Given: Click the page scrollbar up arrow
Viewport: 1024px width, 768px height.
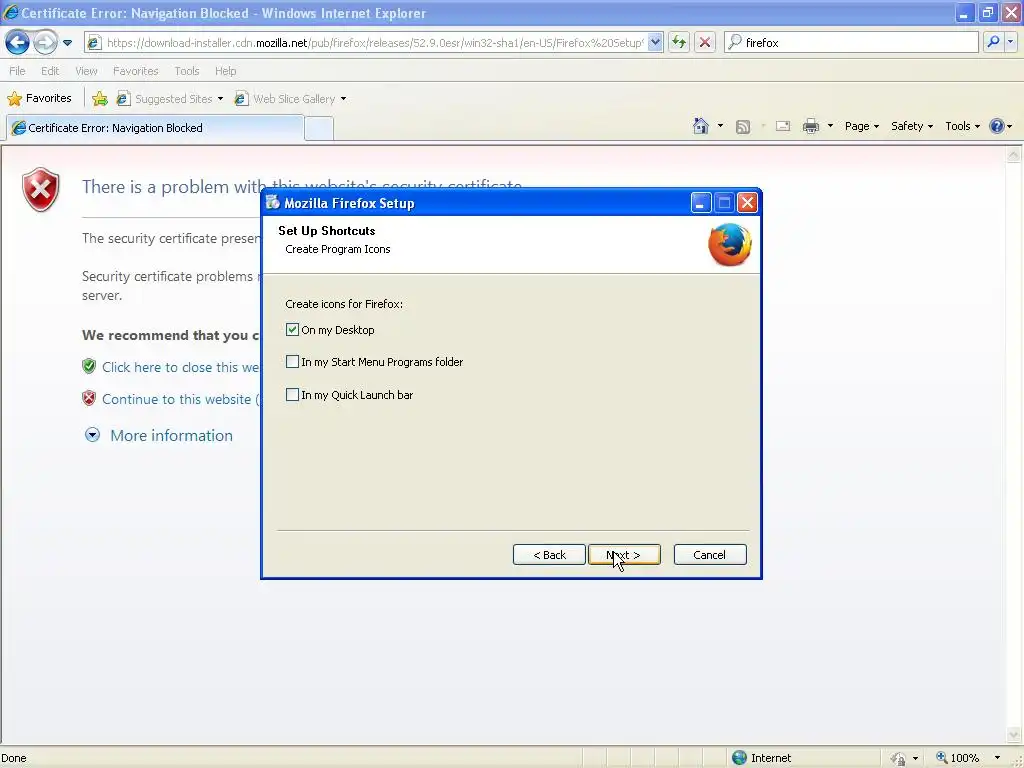Looking at the screenshot, I should pos(1014,155).
